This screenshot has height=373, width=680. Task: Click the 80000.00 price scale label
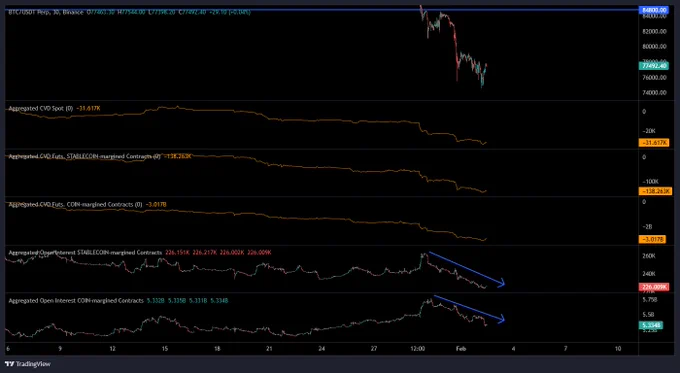click(x=654, y=46)
